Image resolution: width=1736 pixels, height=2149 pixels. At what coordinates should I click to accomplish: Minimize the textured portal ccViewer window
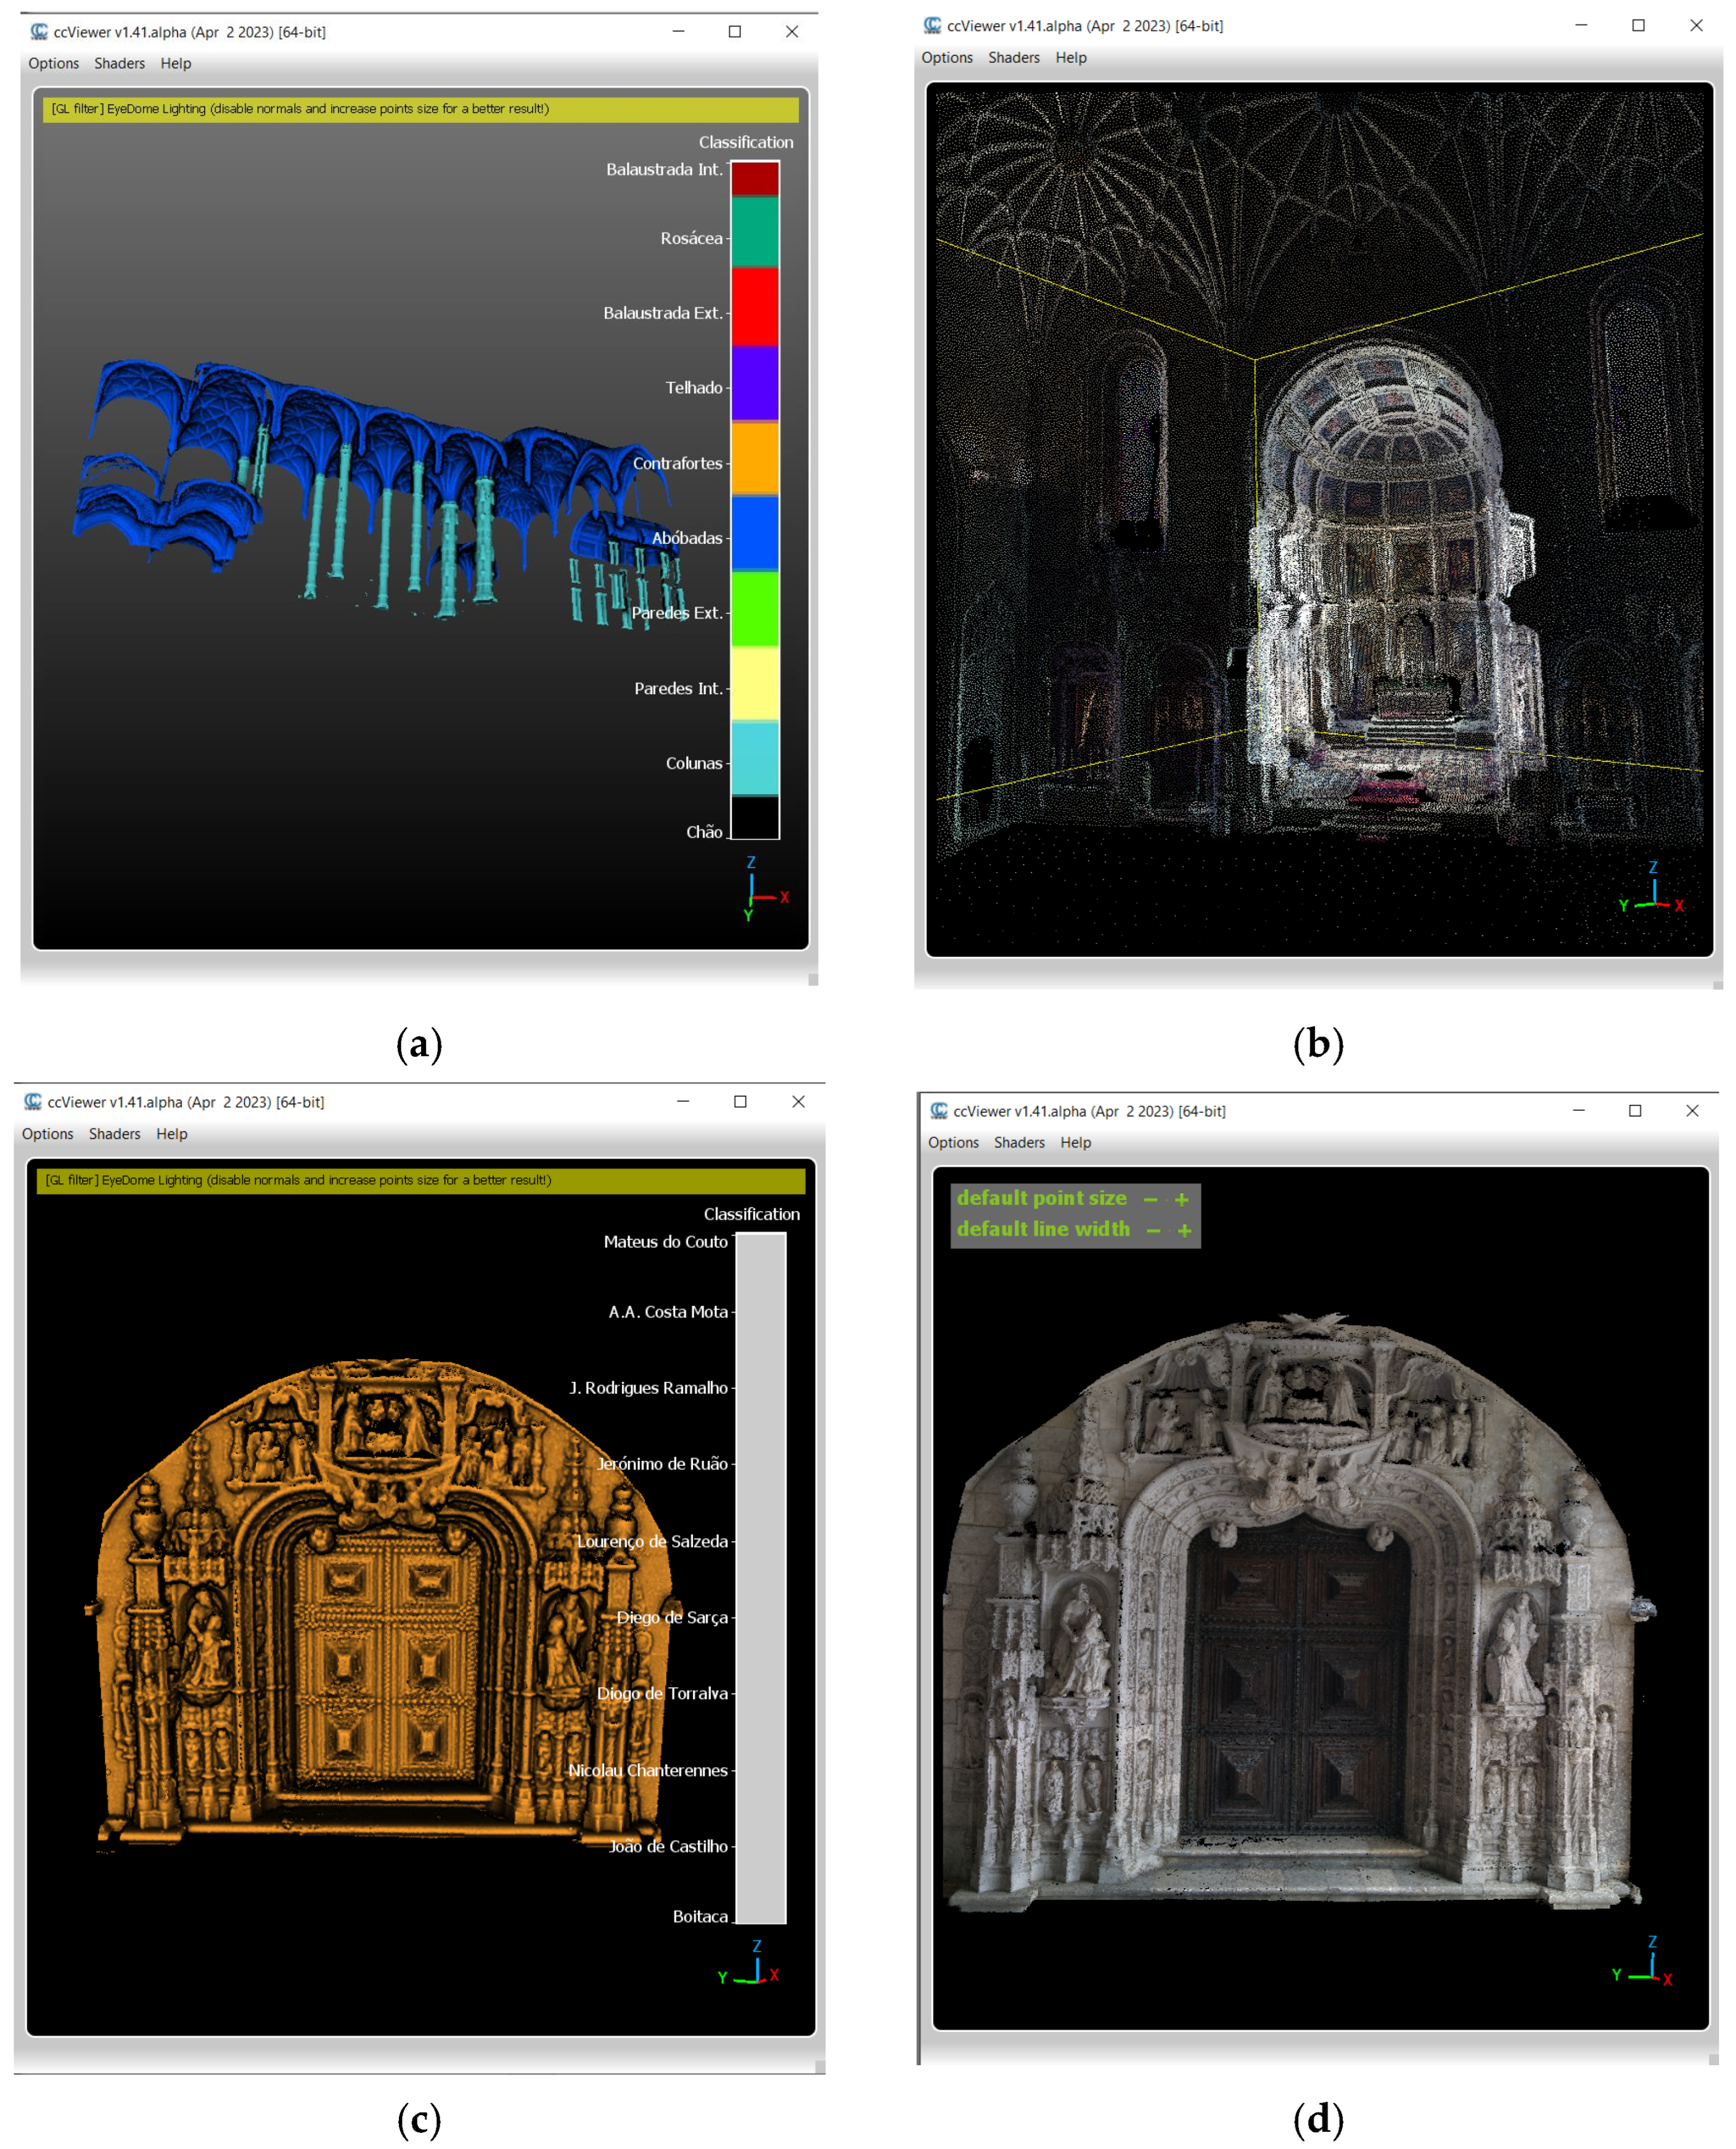pos(1578,1110)
